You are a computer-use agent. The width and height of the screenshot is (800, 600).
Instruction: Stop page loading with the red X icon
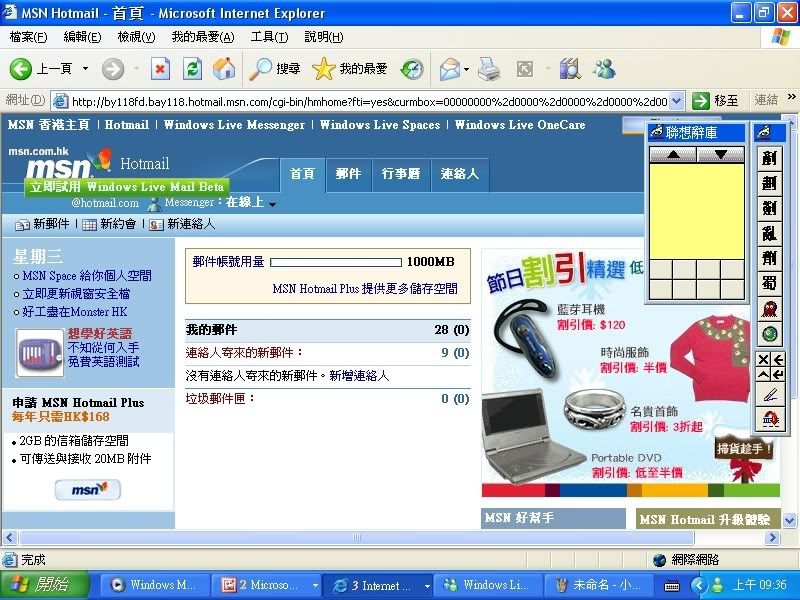tap(160, 69)
